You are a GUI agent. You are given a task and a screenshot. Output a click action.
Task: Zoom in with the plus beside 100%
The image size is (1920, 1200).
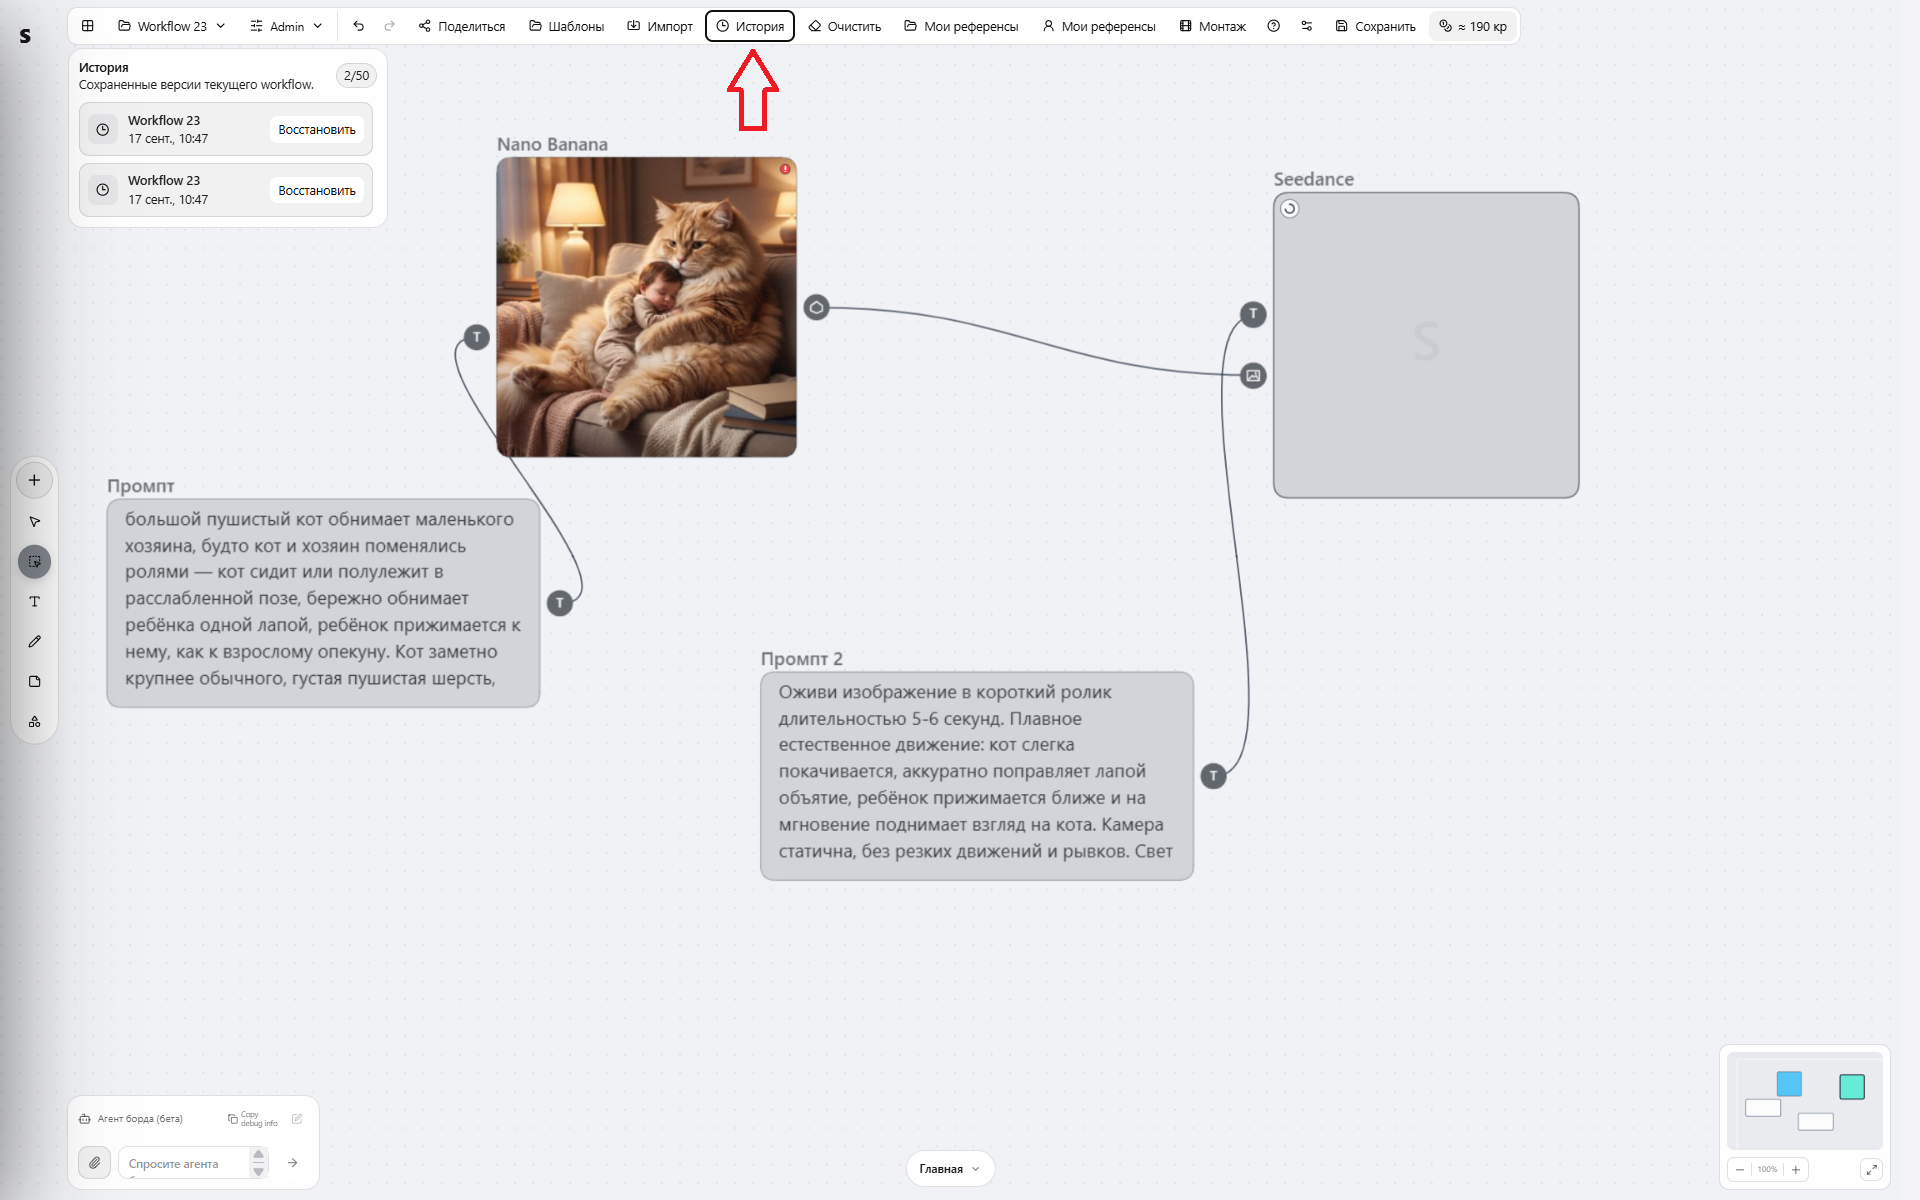pos(1796,1169)
